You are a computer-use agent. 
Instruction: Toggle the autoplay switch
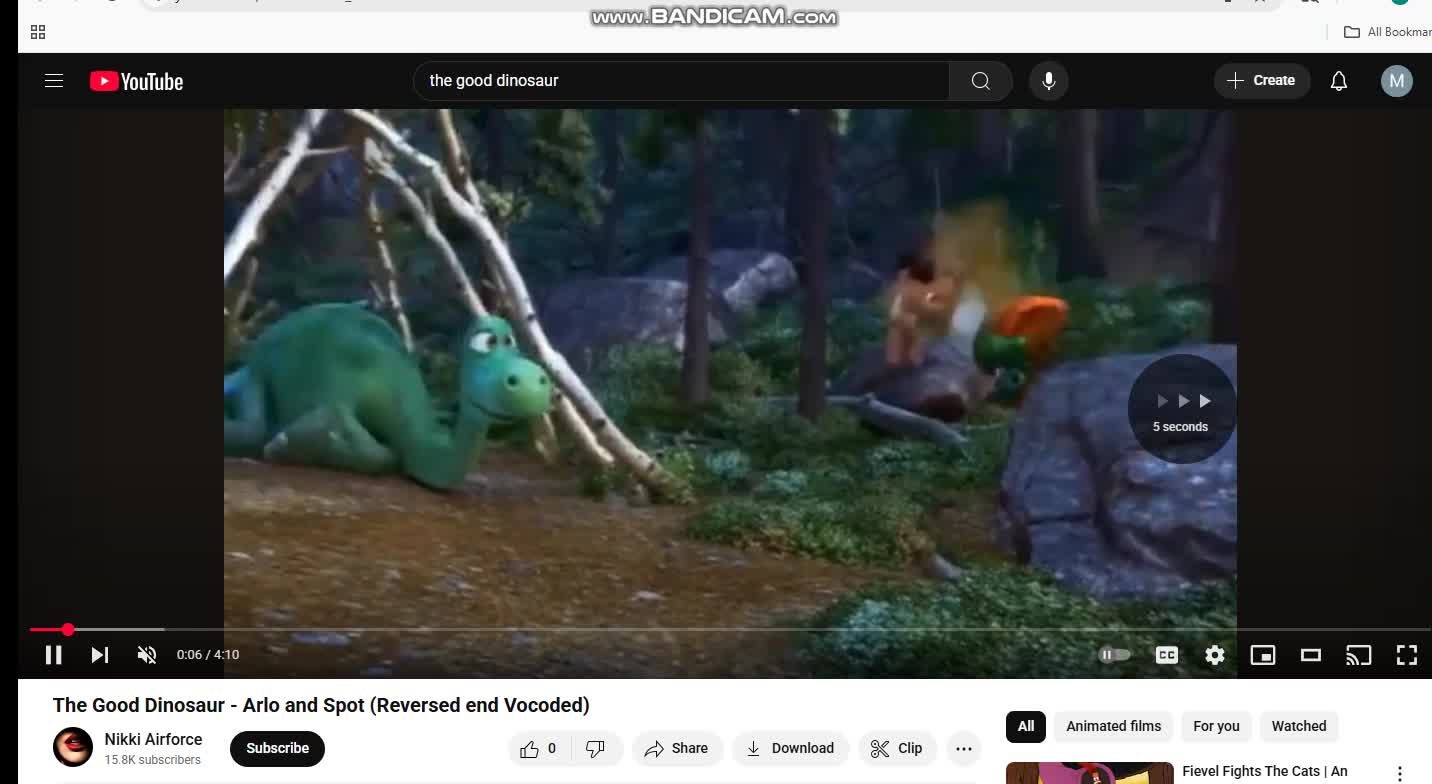[x=1114, y=655]
